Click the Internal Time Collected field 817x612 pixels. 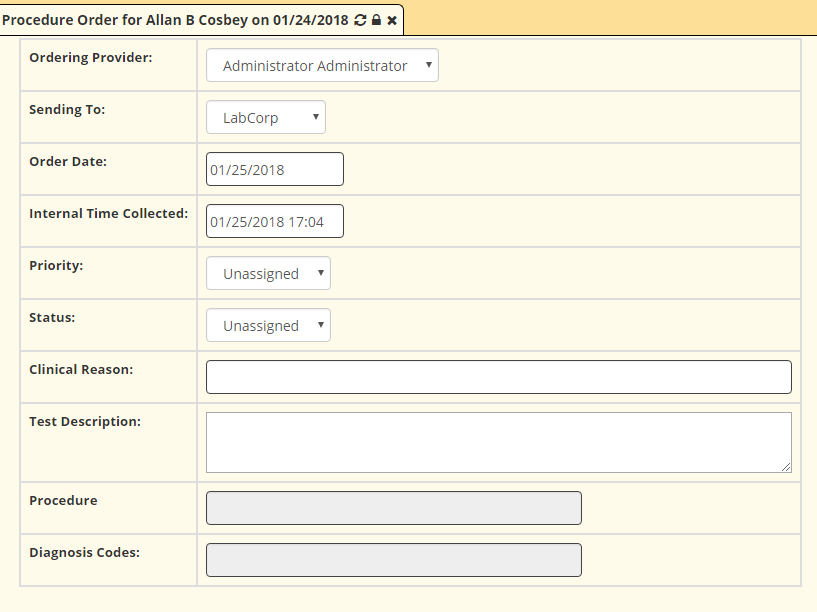point(274,221)
